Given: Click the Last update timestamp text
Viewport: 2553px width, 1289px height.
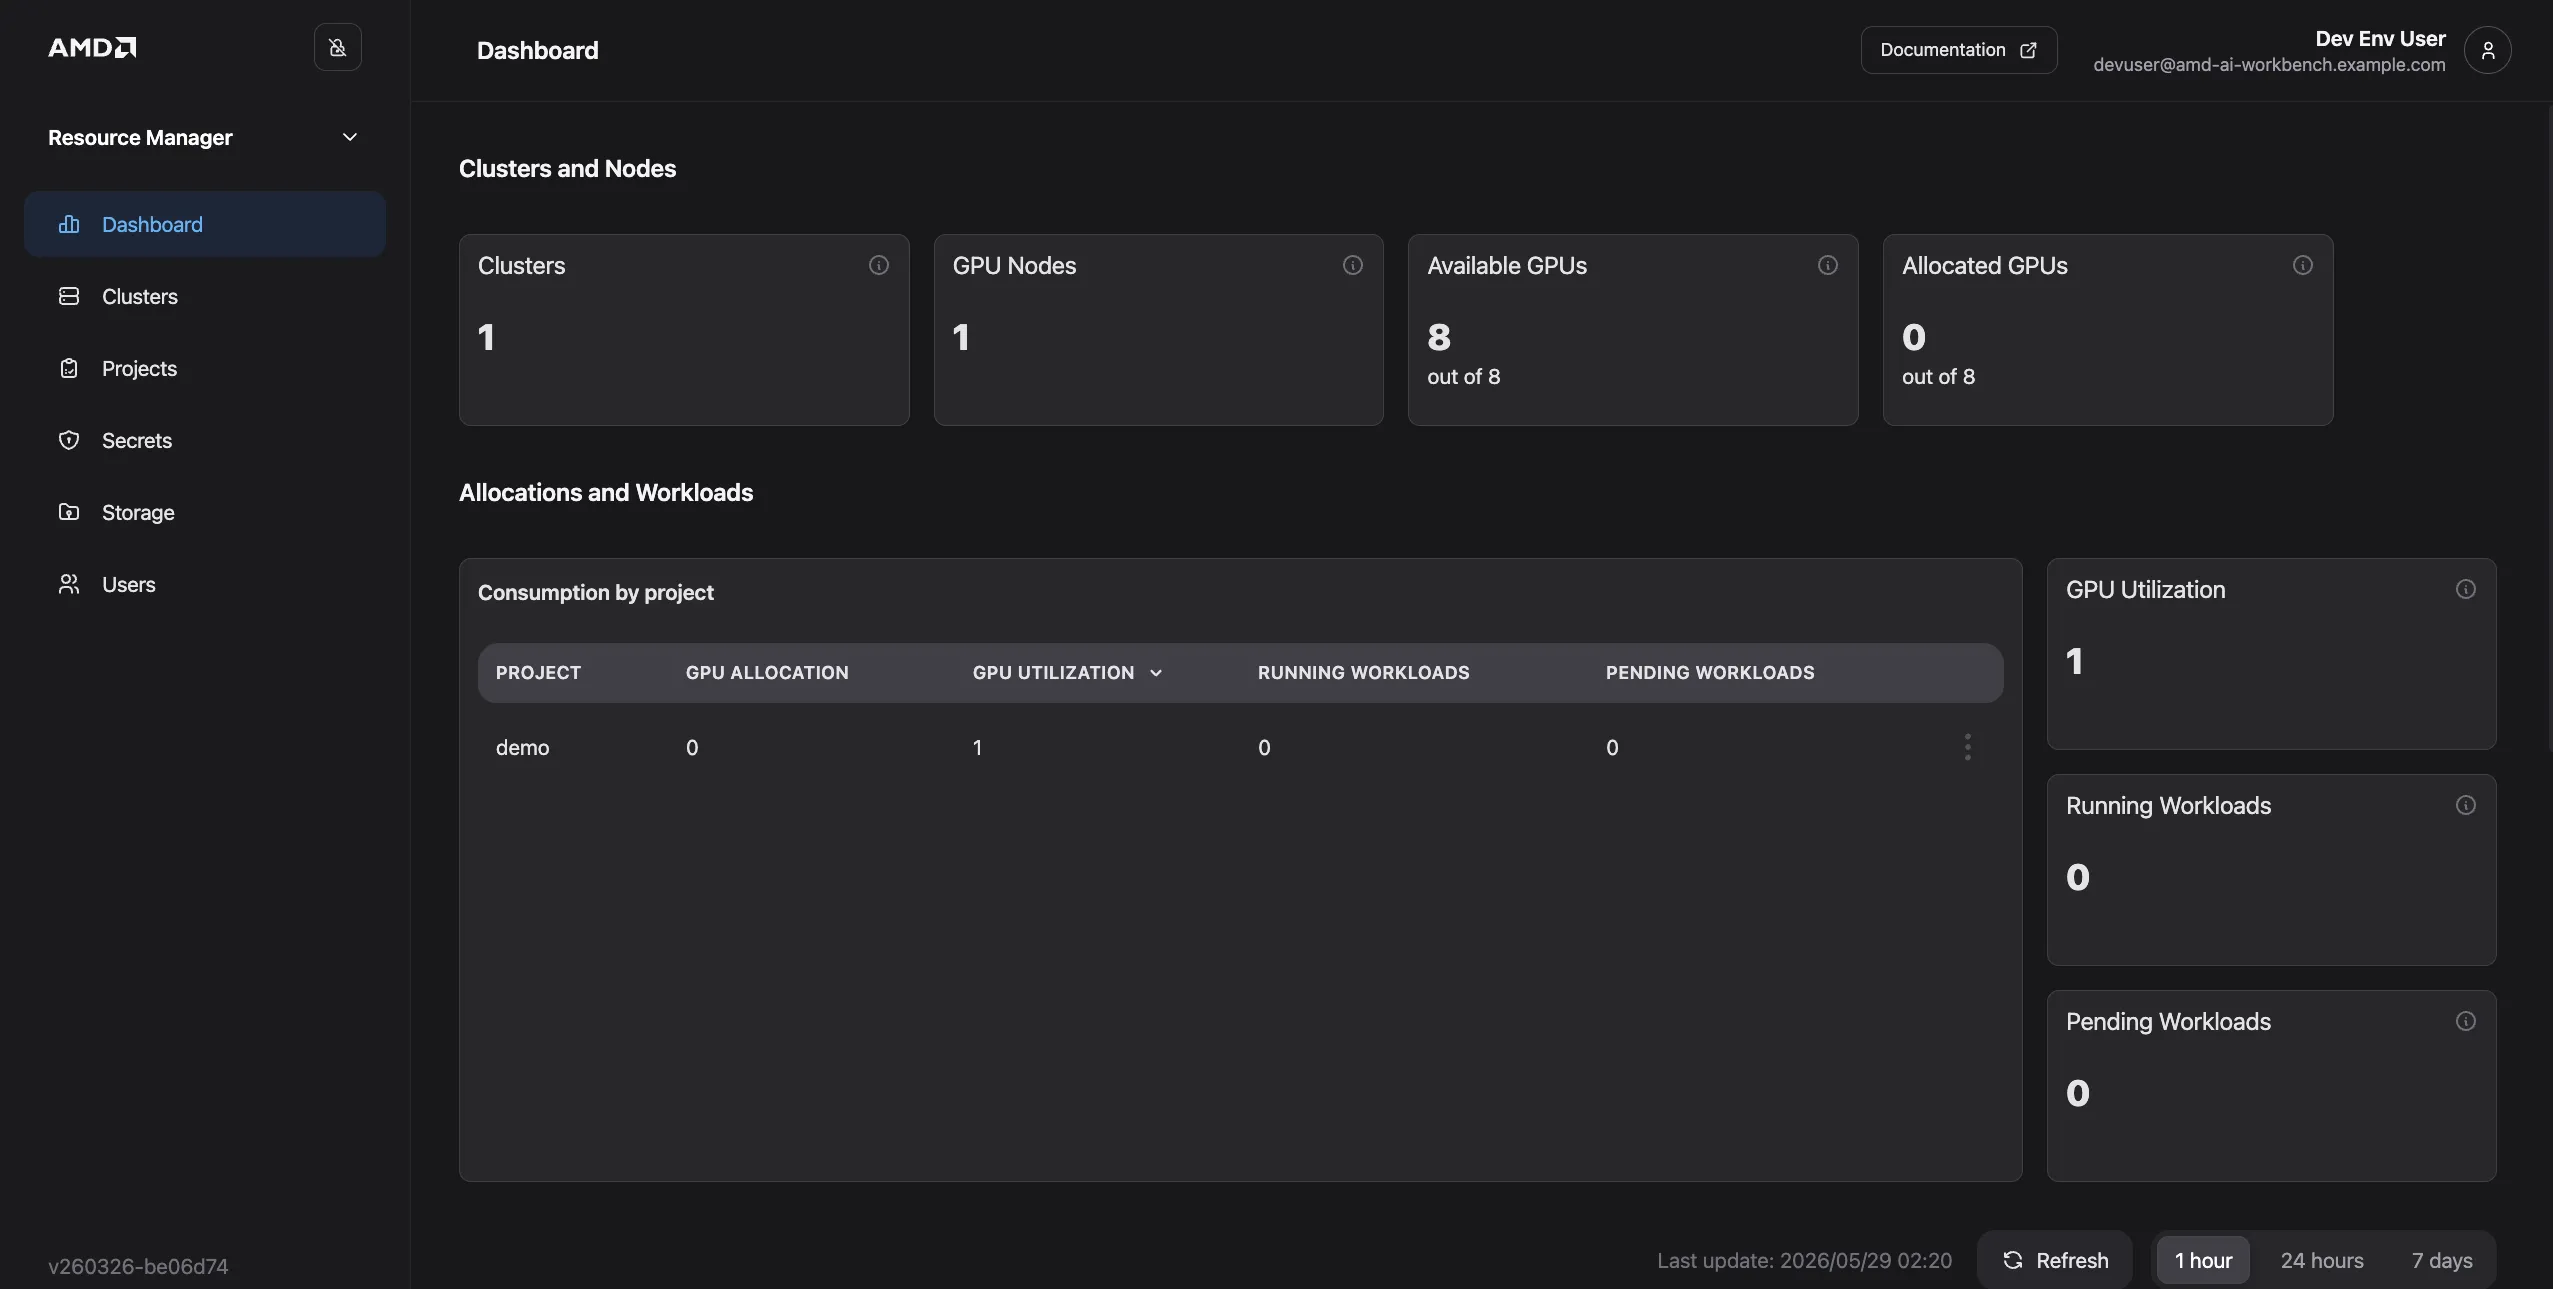Looking at the screenshot, I should pos(1804,1260).
